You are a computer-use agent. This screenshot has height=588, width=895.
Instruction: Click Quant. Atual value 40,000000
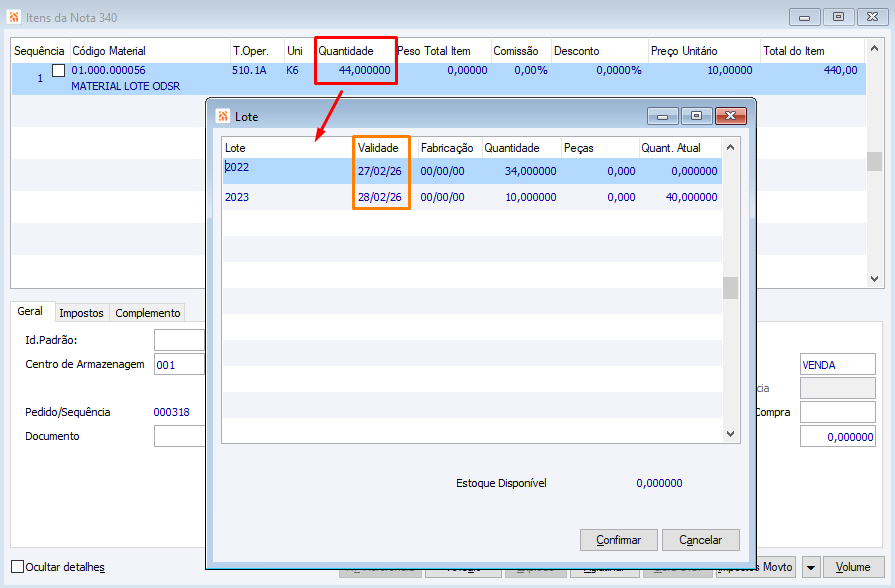click(691, 197)
